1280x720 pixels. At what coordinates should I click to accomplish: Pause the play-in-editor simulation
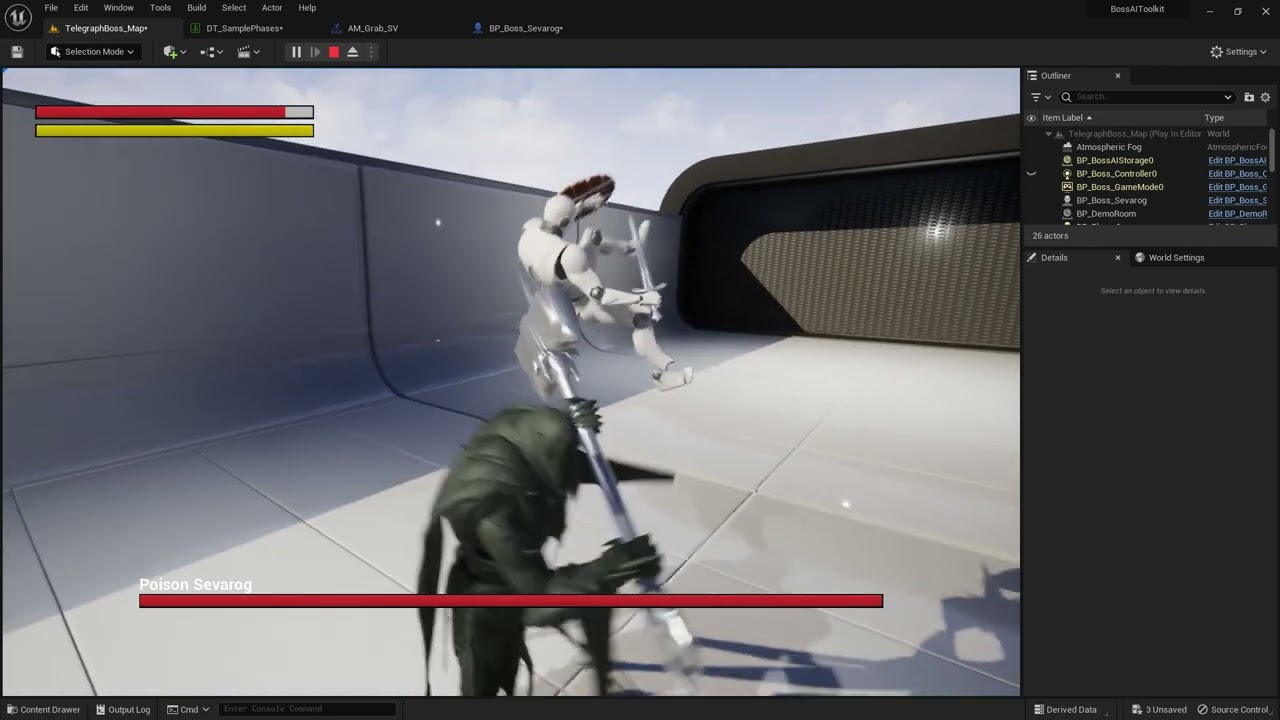coord(296,52)
